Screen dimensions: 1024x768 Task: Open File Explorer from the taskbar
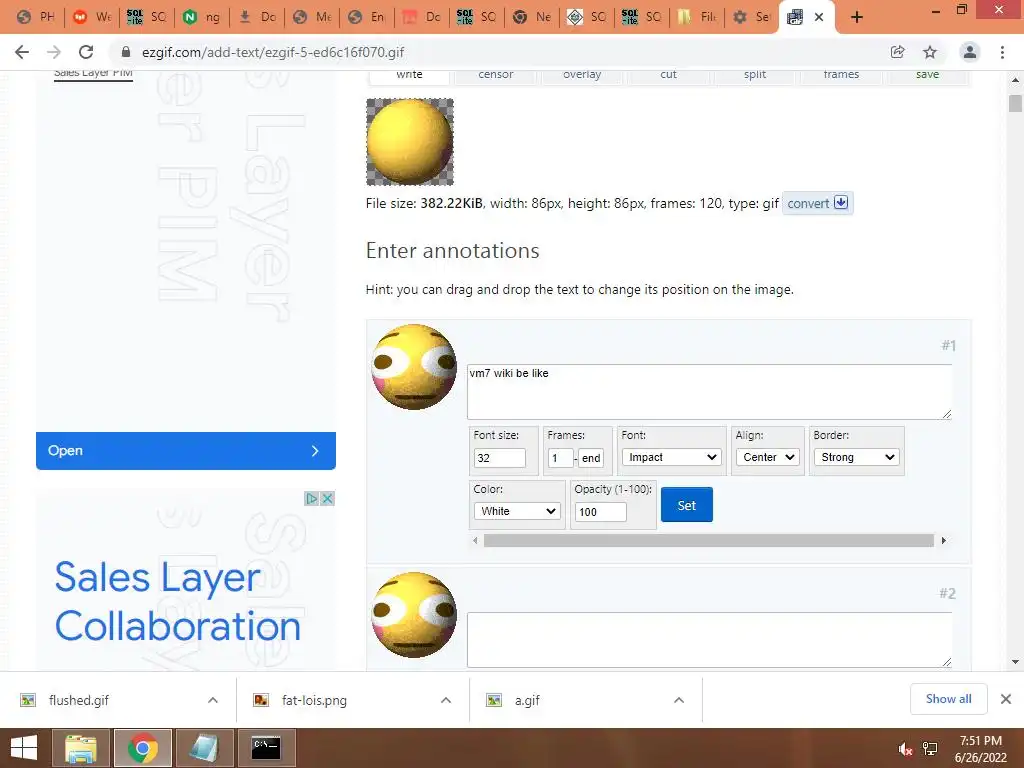click(80, 748)
